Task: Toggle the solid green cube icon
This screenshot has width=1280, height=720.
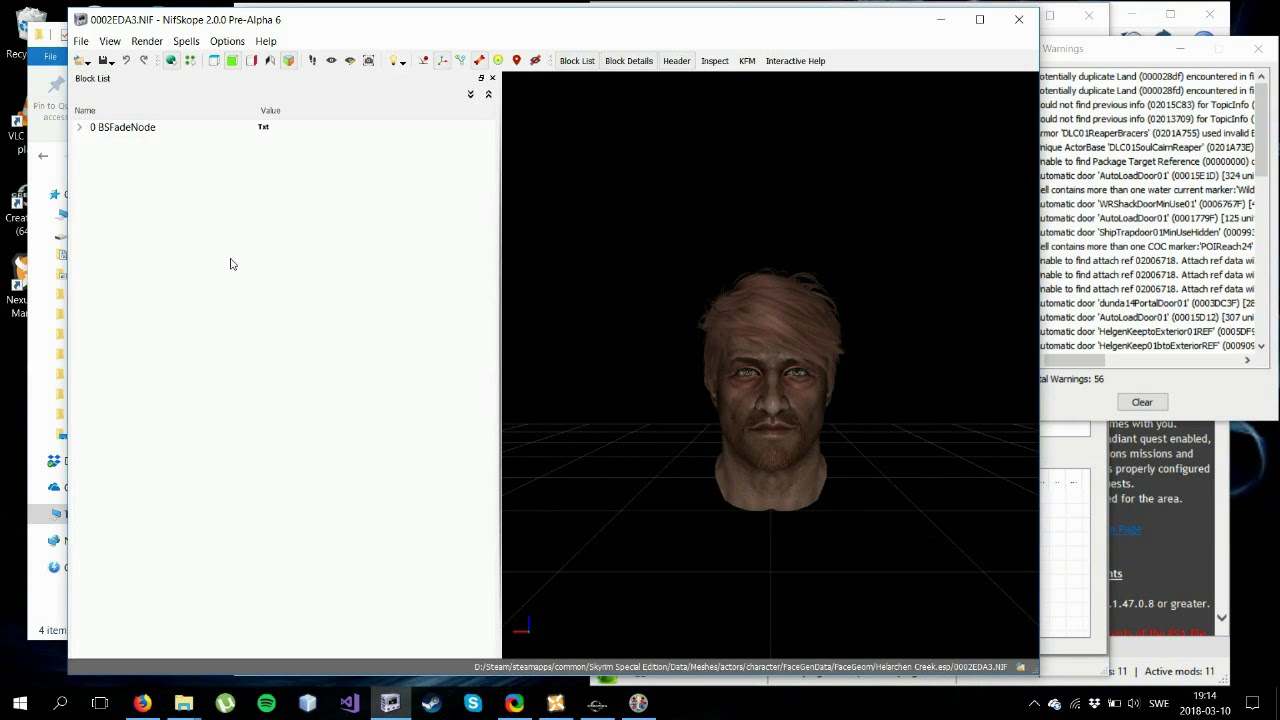Action: click(232, 61)
